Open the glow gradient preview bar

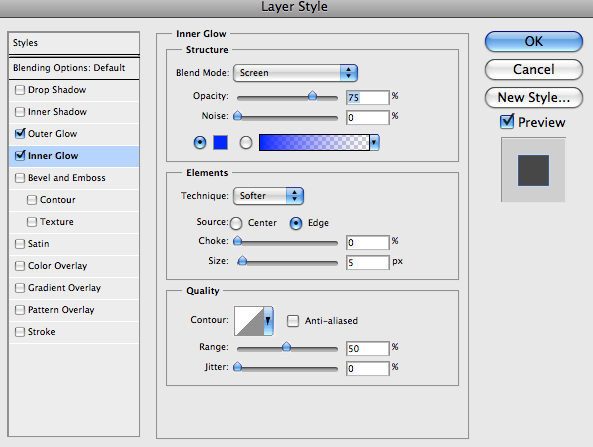point(314,143)
